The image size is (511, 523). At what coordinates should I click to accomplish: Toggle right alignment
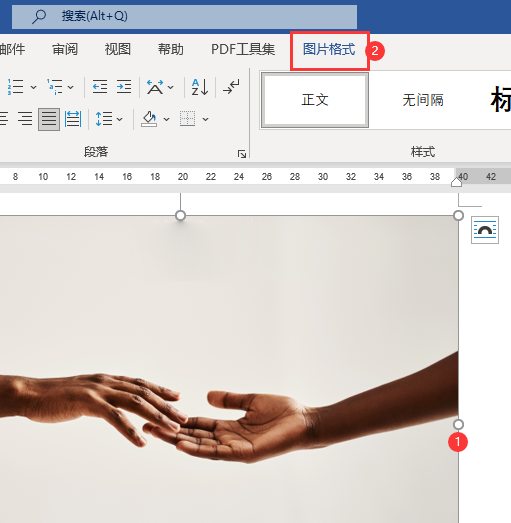coord(25,119)
